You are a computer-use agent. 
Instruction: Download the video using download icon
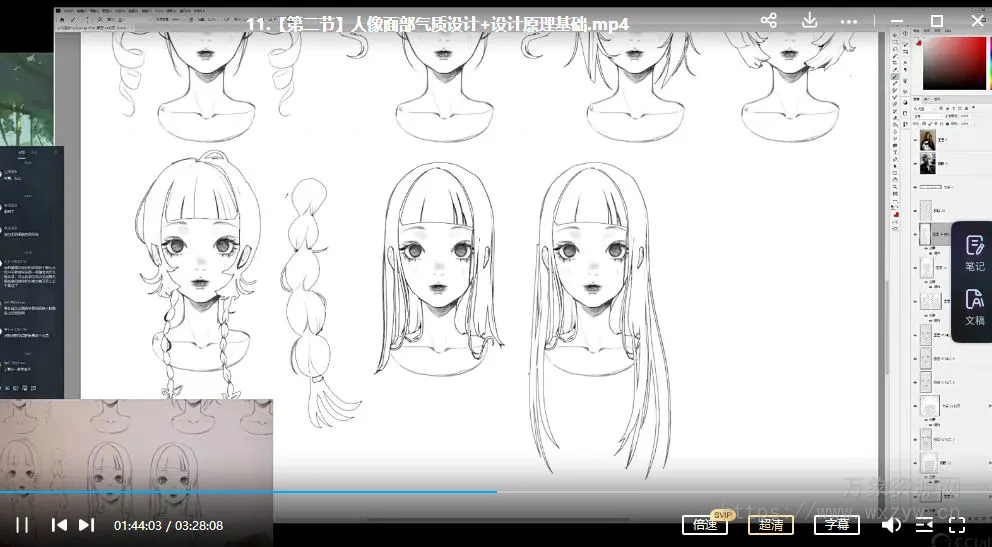pos(810,21)
